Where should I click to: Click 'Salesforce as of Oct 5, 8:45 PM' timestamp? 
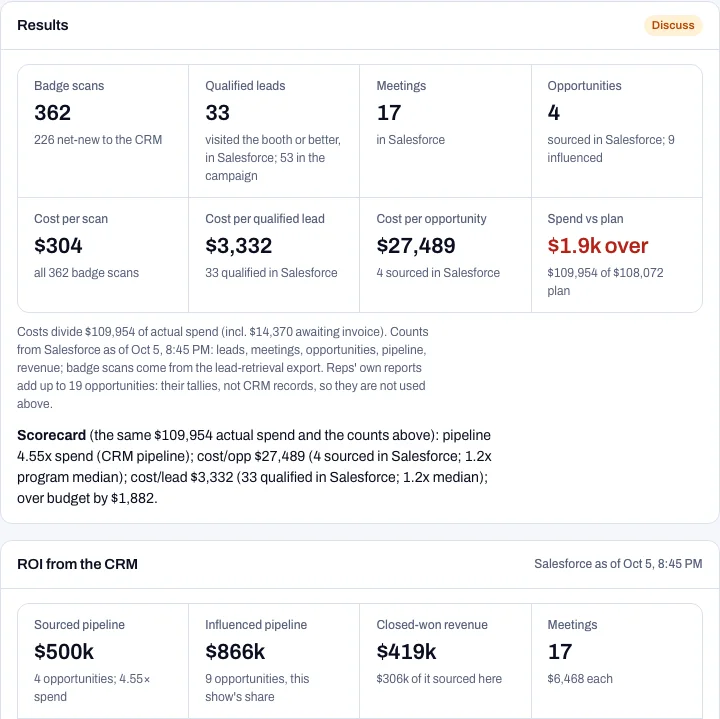coord(618,564)
